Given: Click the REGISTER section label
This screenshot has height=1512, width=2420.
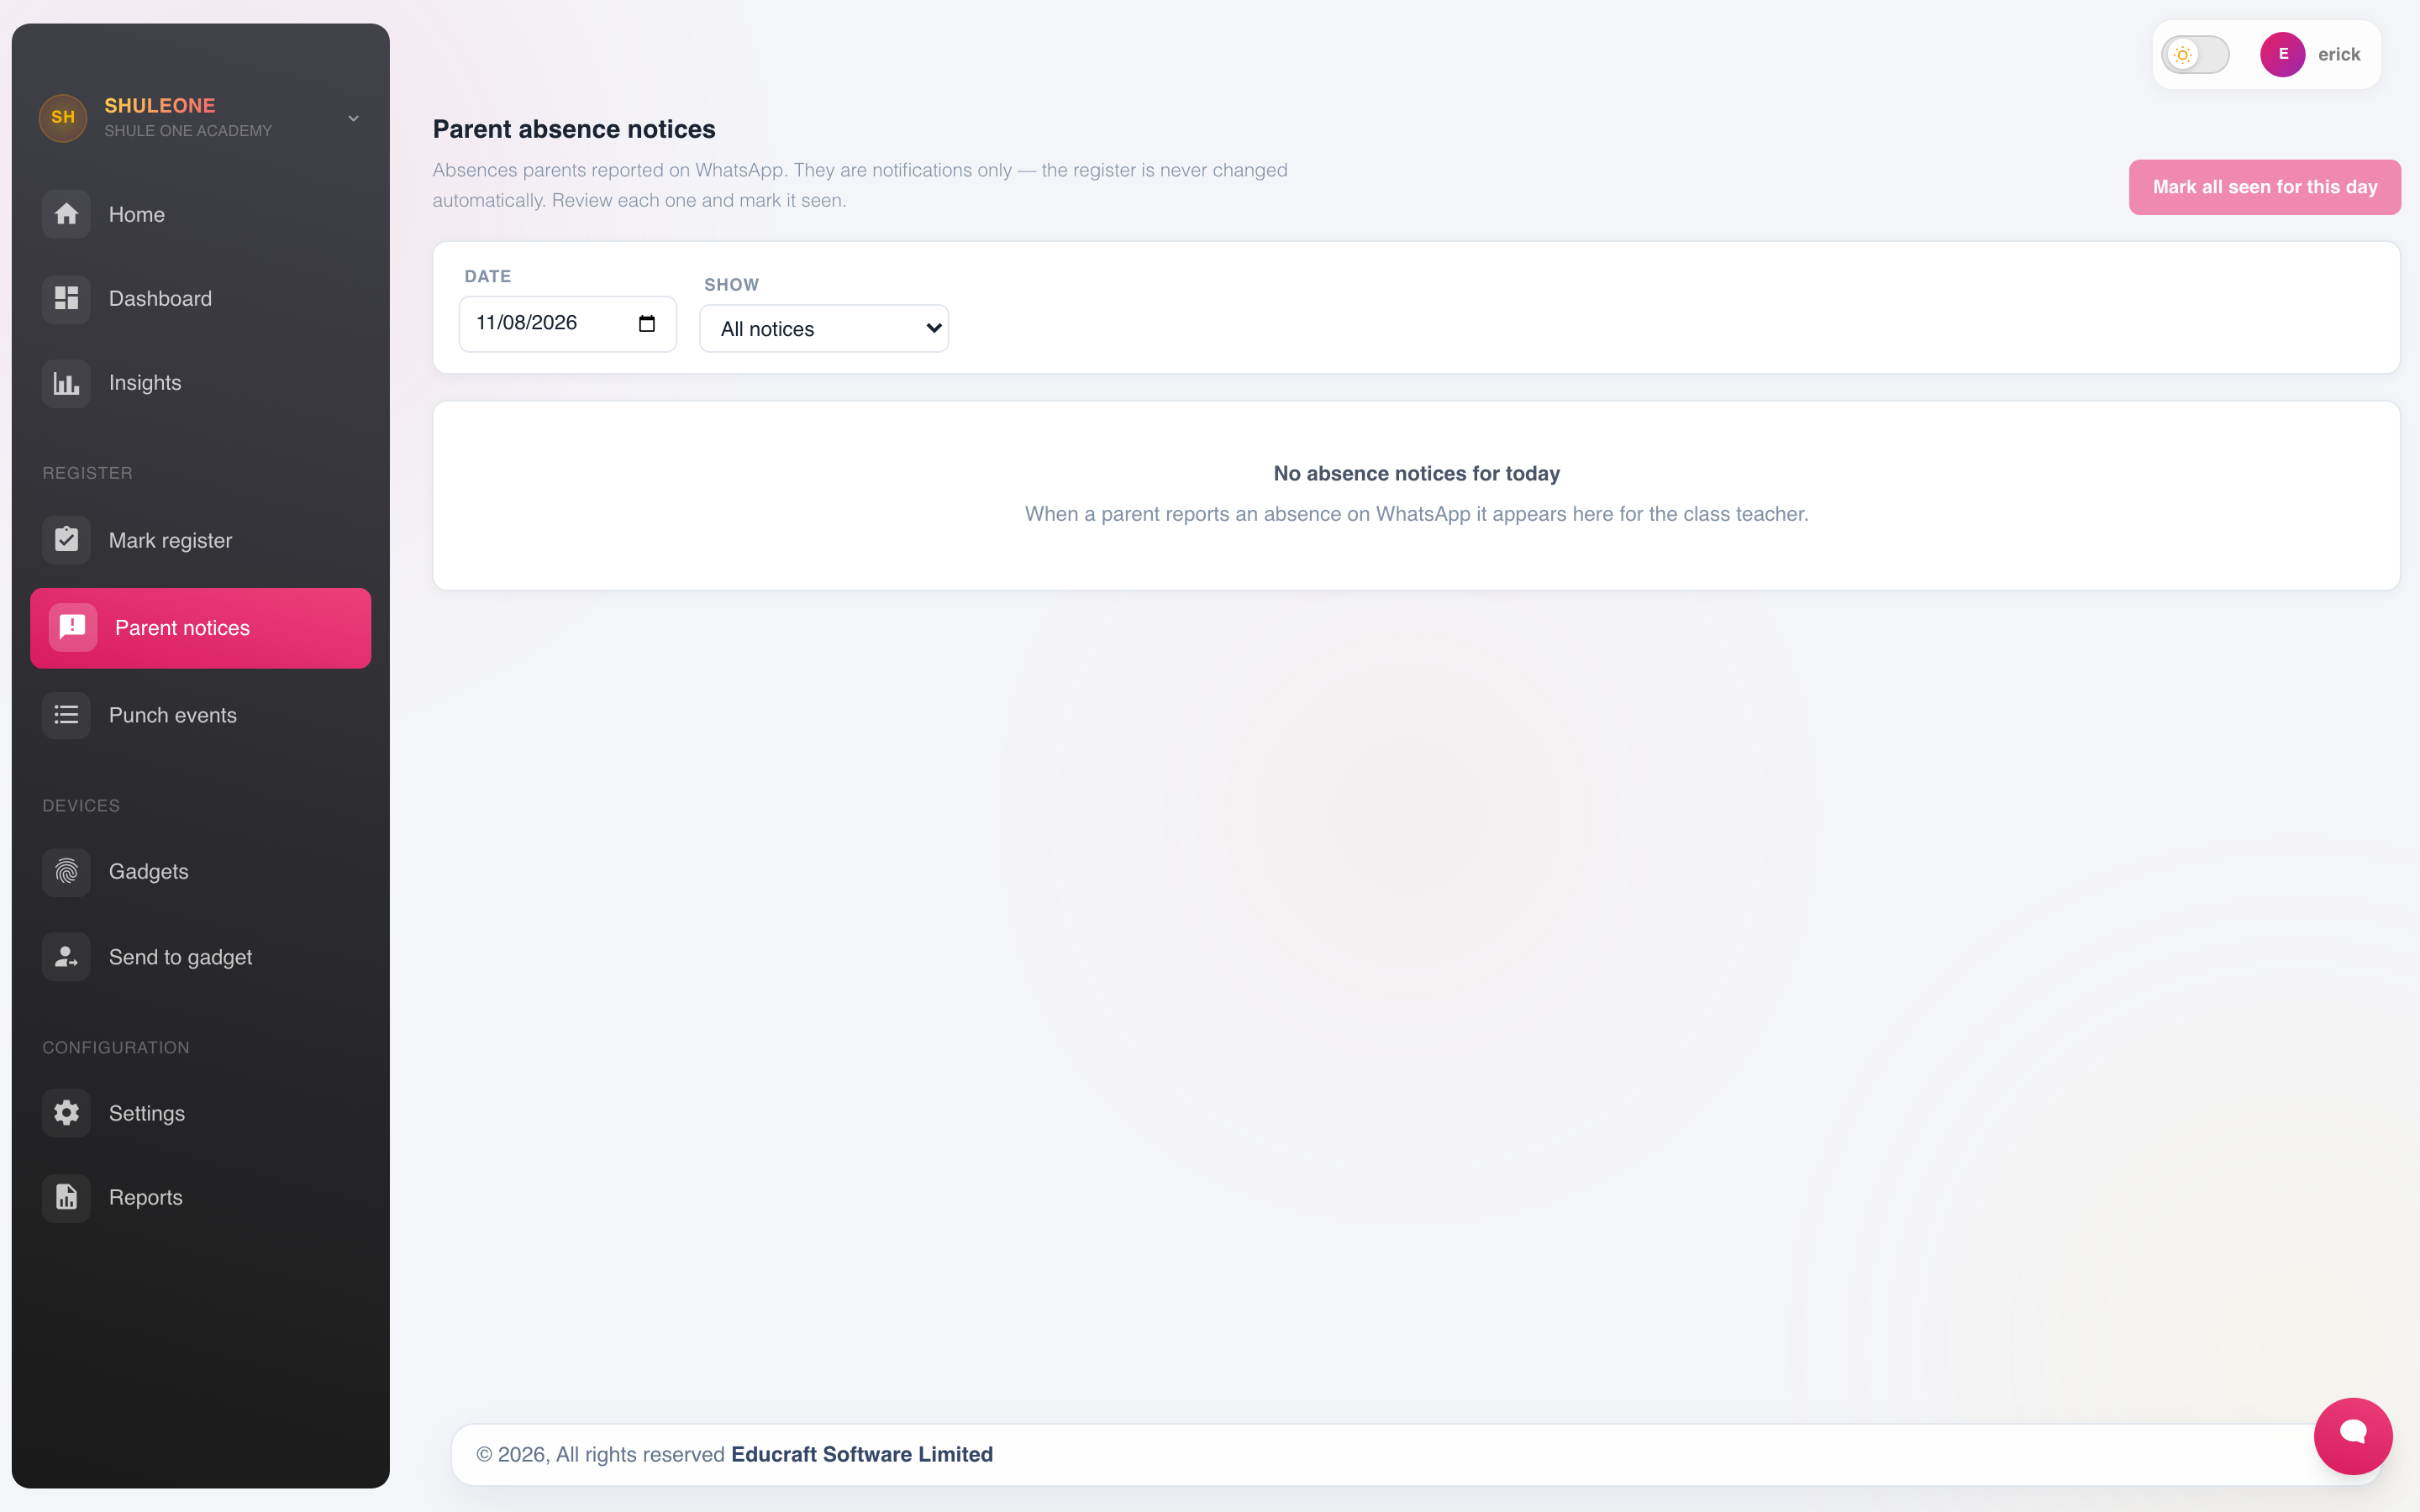Looking at the screenshot, I should coord(87,473).
